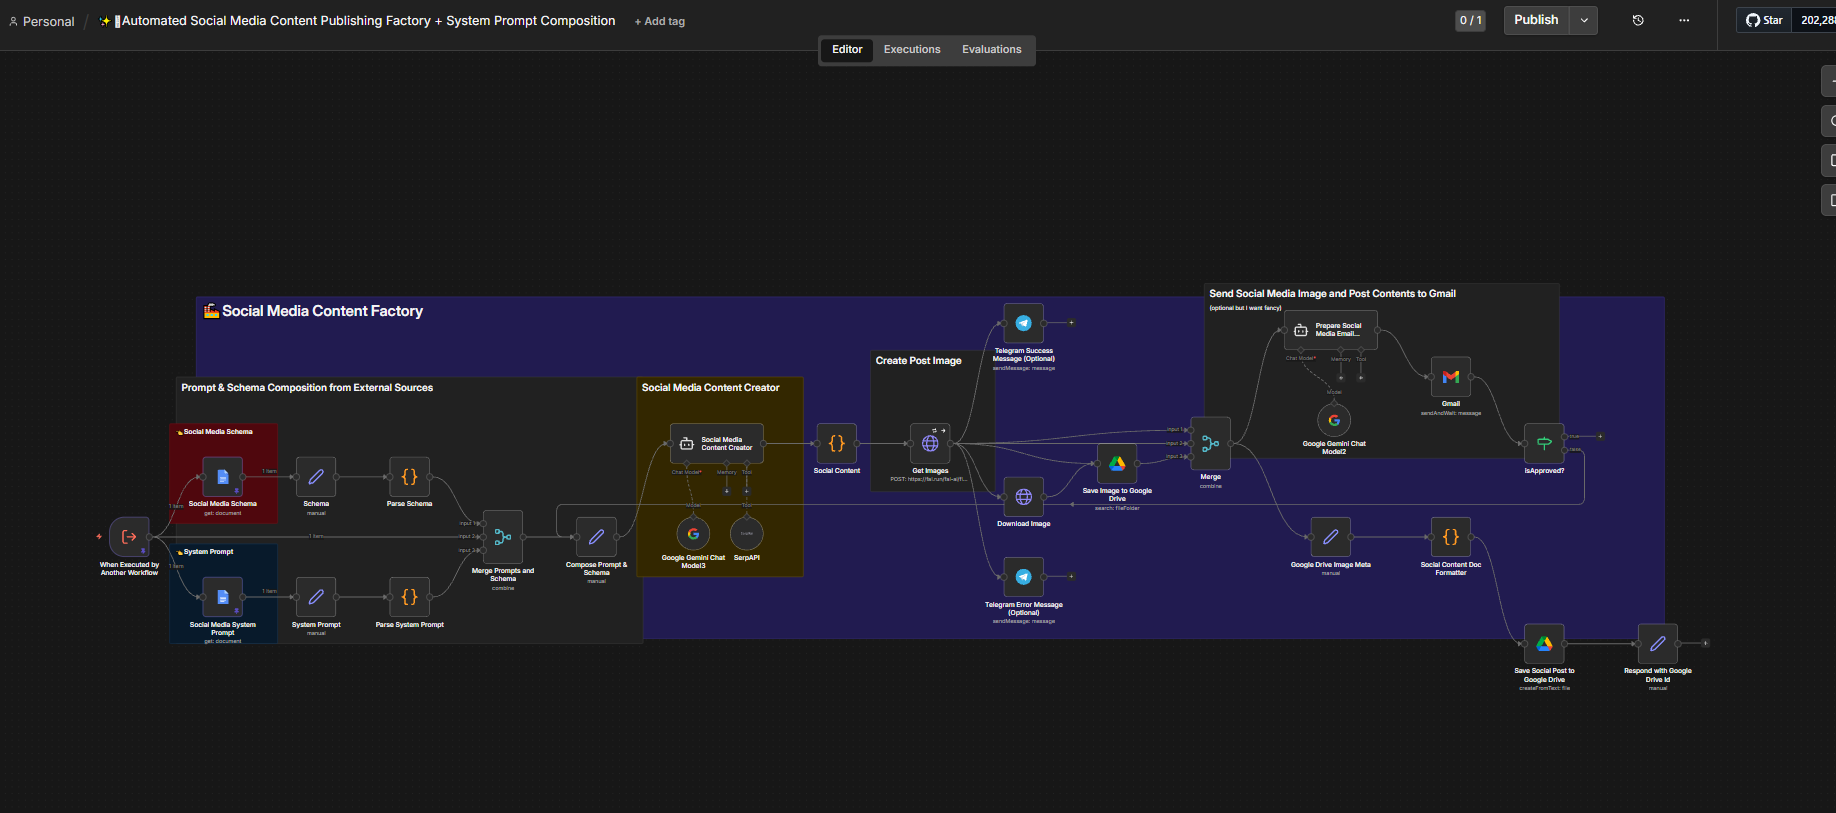The image size is (1836, 813).
Task: Select the Schema edit node
Action: [x=316, y=477]
